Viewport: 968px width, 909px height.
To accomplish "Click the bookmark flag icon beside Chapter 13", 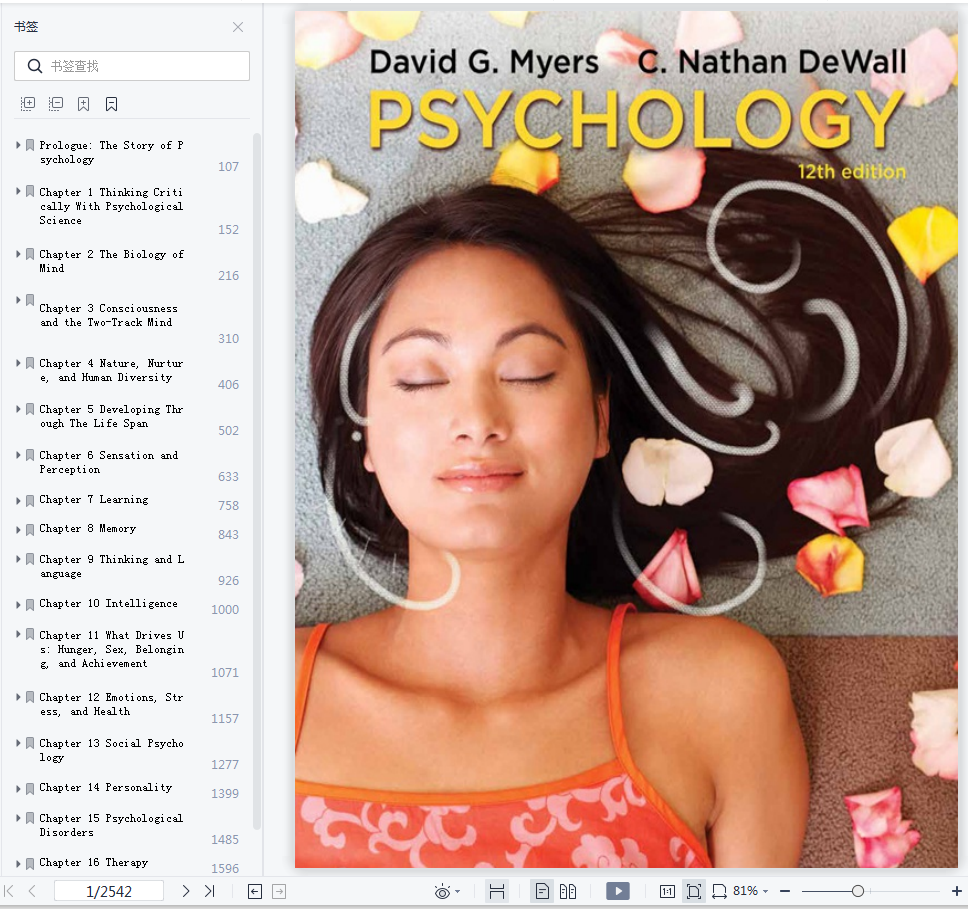I will 30,743.
